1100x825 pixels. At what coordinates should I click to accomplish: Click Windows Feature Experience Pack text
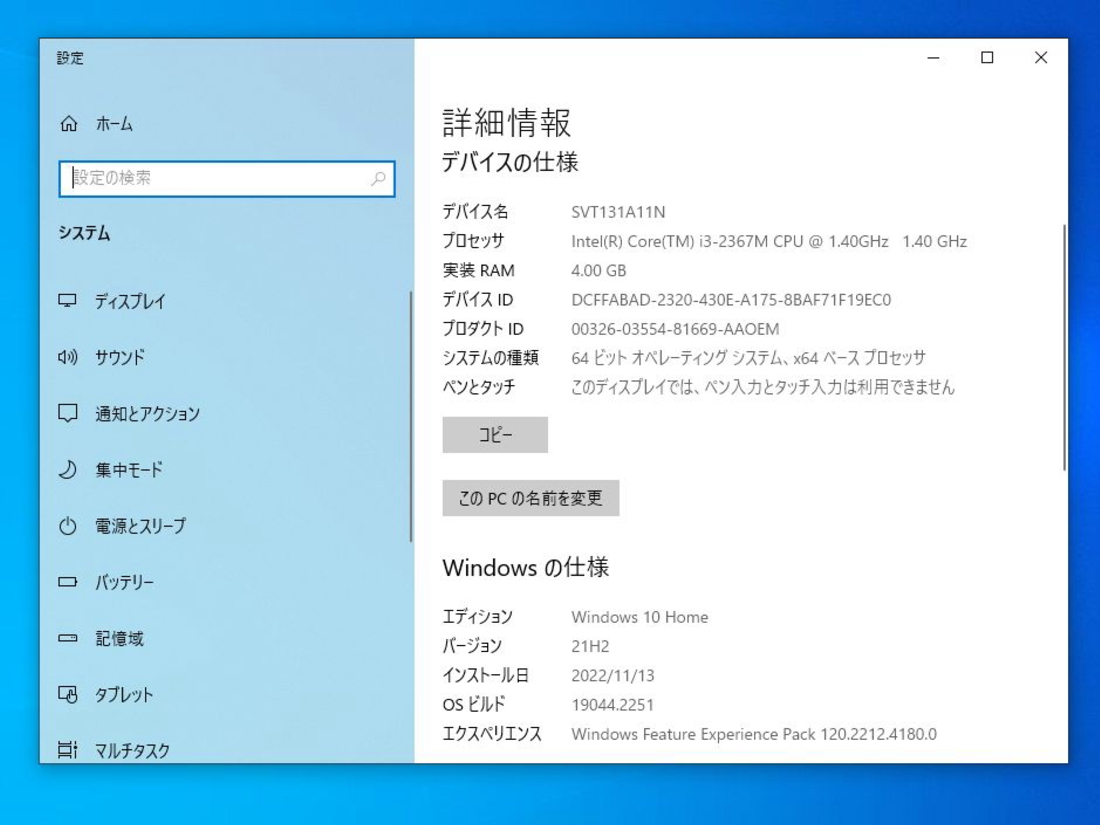[754, 735]
